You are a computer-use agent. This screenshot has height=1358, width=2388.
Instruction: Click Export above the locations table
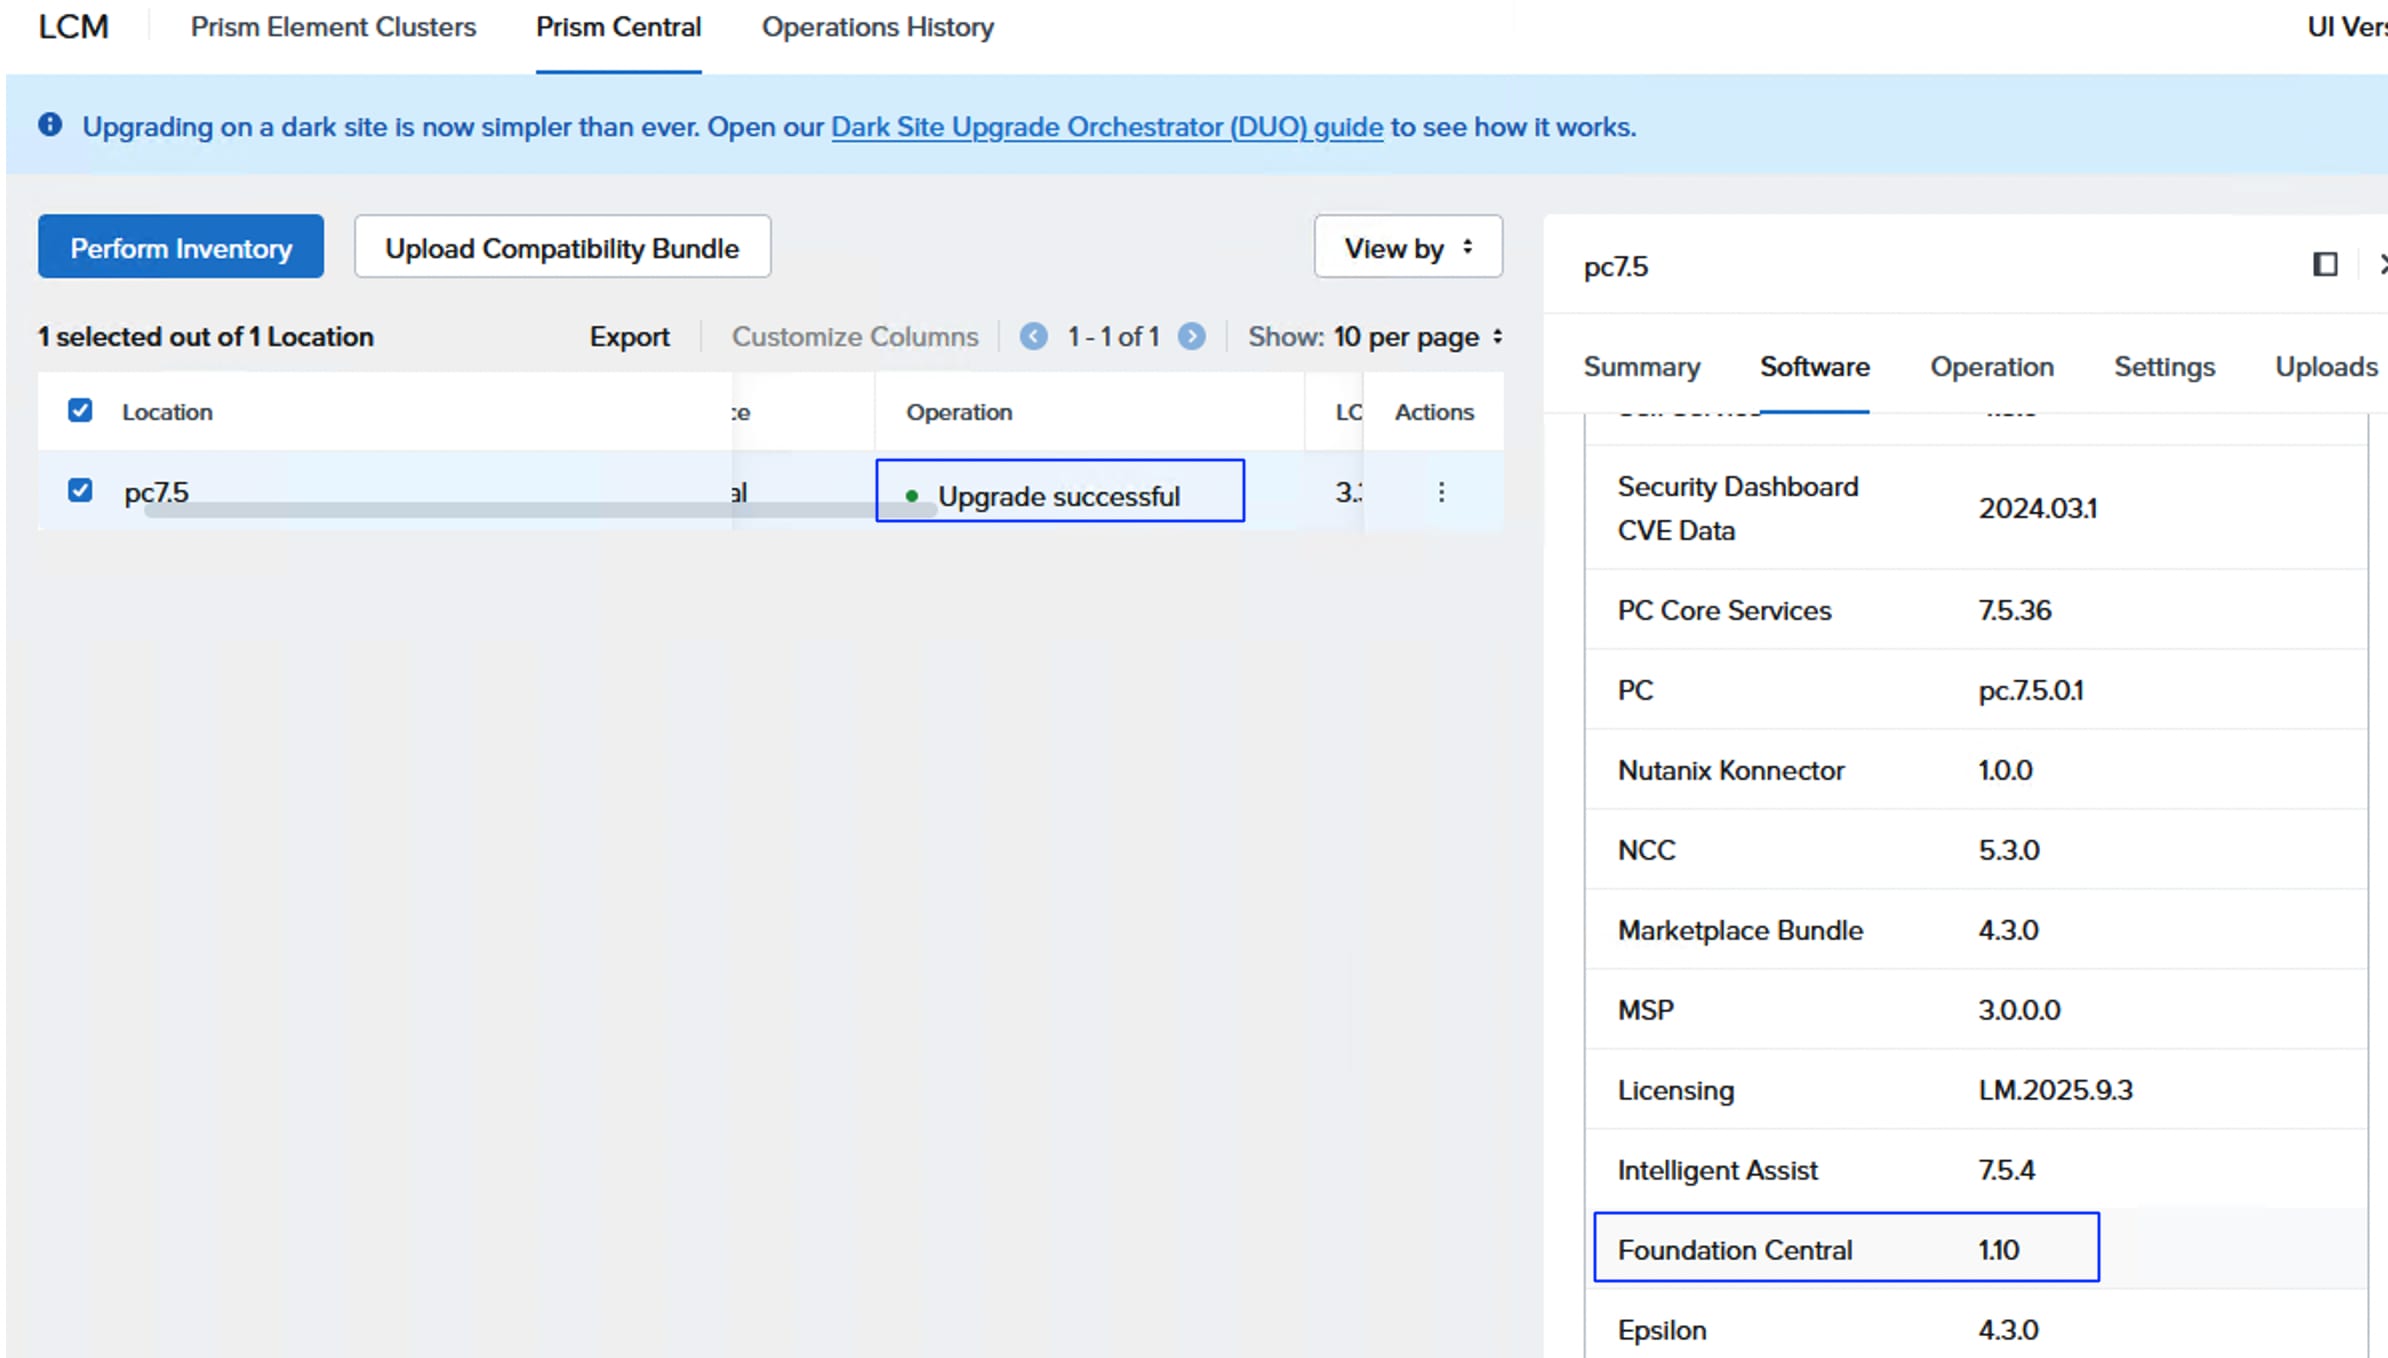629,337
